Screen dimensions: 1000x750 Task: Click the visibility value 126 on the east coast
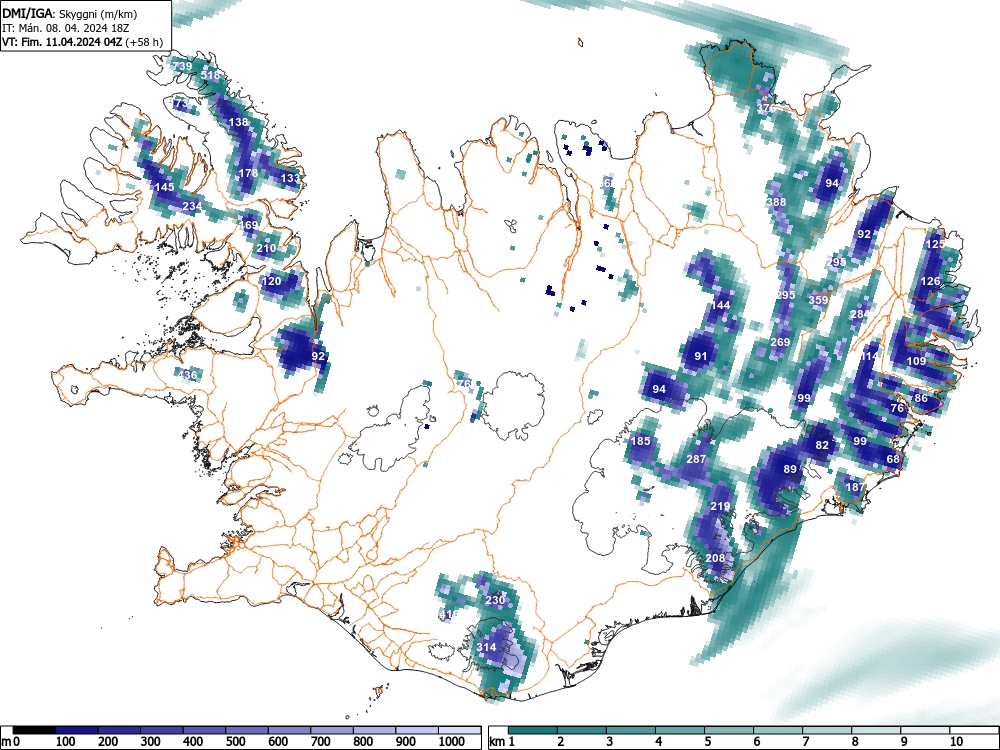[930, 281]
